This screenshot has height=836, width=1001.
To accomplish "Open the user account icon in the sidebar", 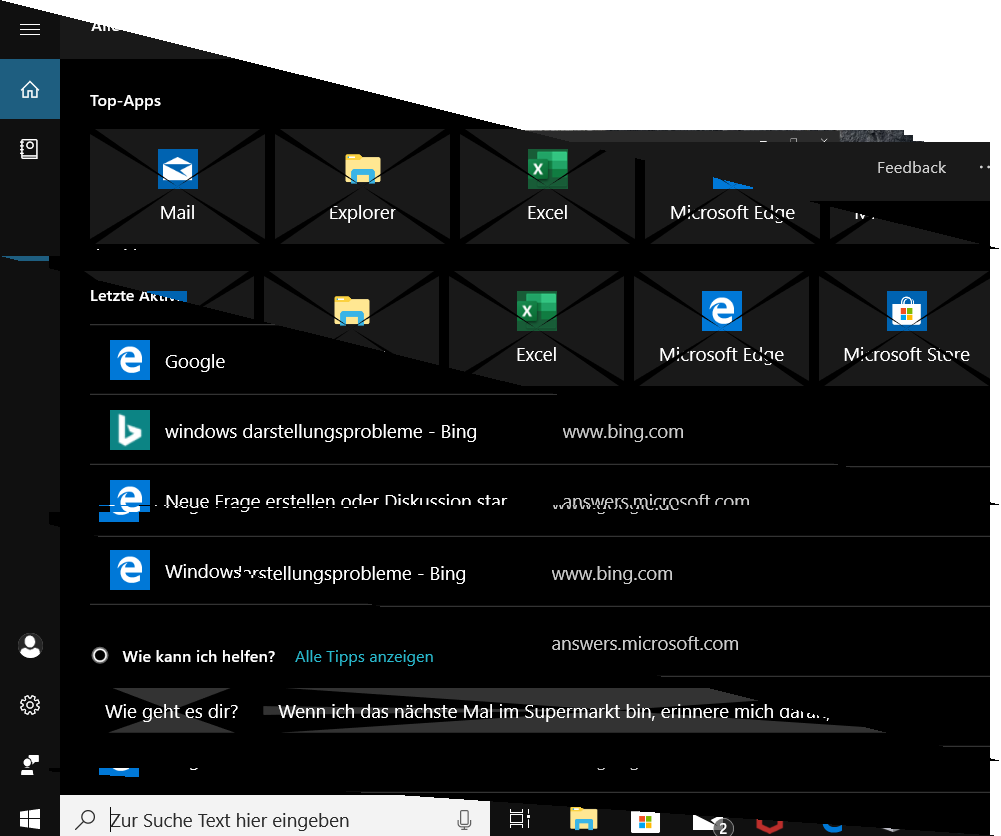I will (x=30, y=646).
